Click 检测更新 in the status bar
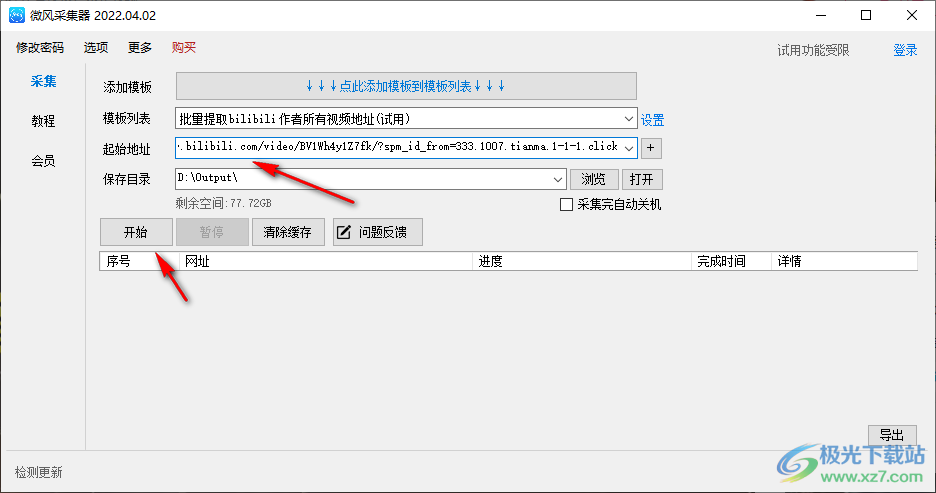The image size is (936, 493). pyautogui.click(x=39, y=473)
